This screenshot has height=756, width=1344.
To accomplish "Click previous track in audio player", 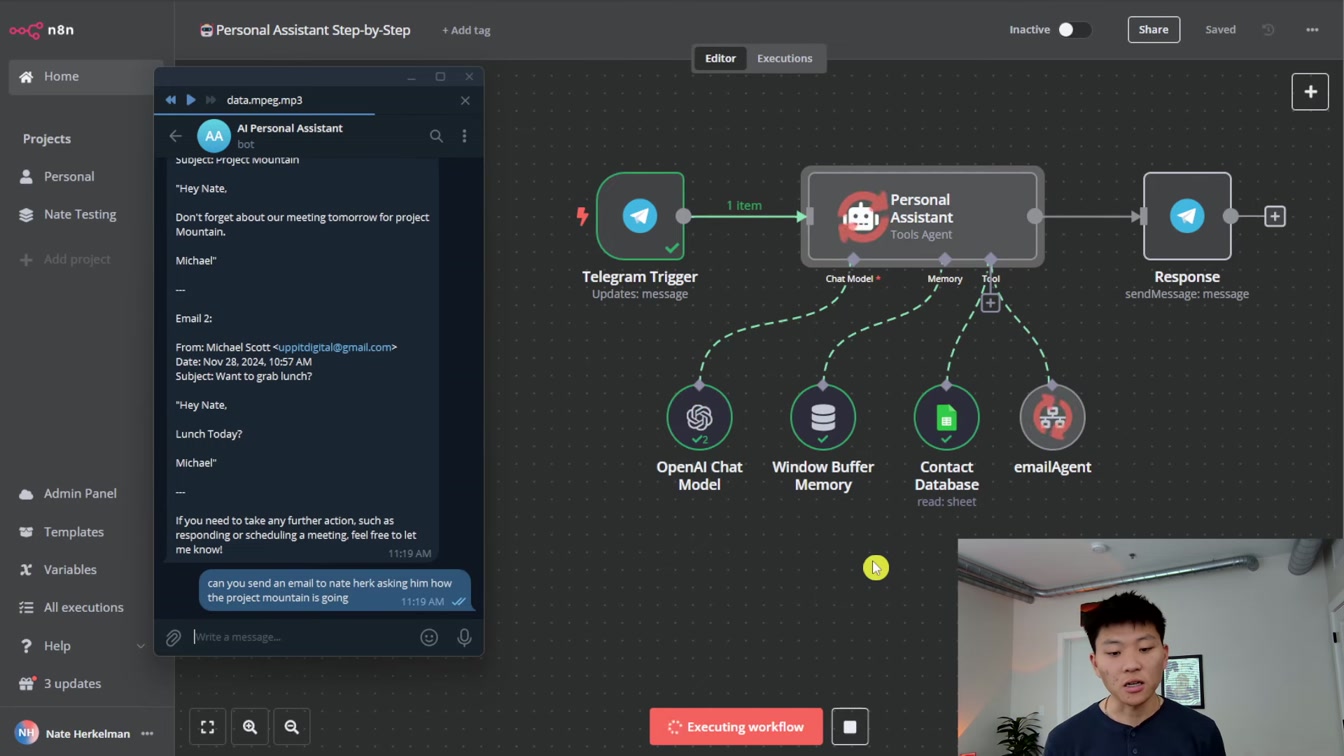I will (x=171, y=100).
